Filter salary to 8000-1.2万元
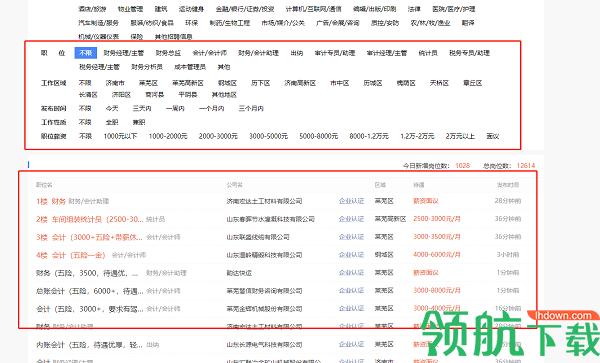 click(x=369, y=136)
